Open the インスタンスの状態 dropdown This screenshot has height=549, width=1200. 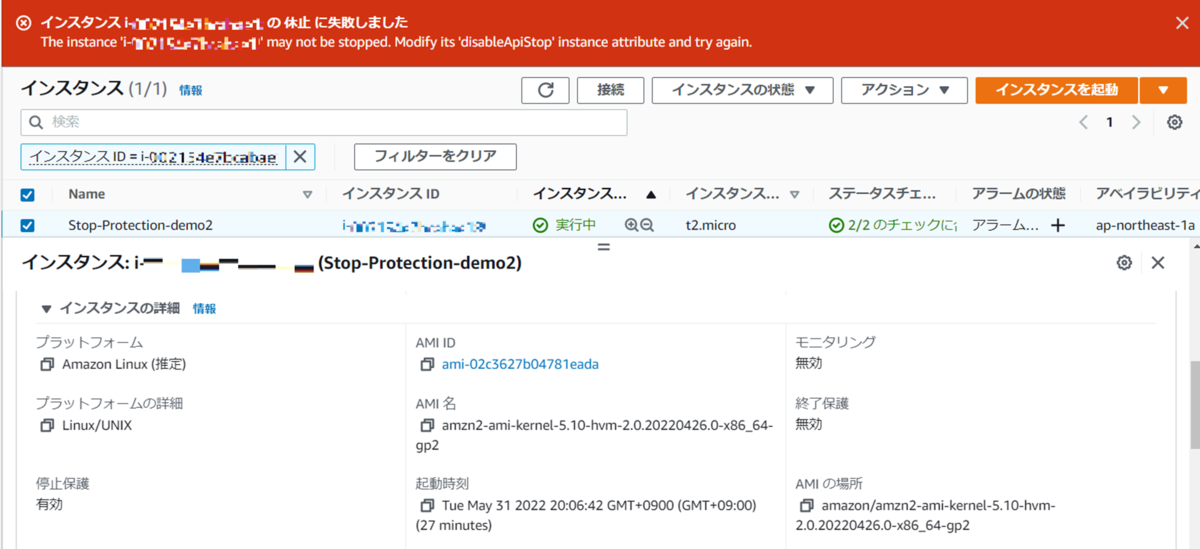pyautogui.click(x=743, y=90)
